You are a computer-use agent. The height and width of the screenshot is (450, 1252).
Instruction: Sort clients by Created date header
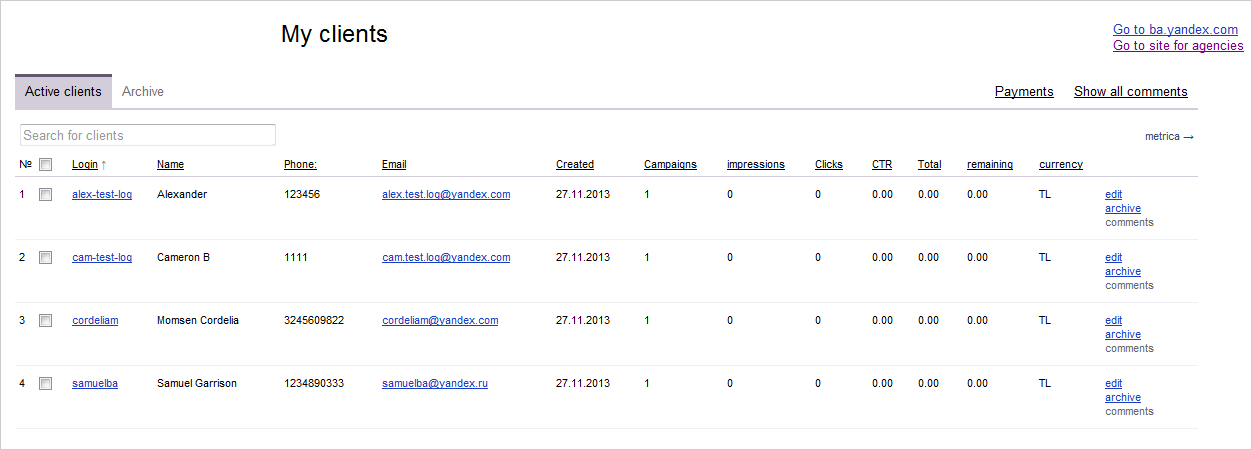tap(575, 165)
